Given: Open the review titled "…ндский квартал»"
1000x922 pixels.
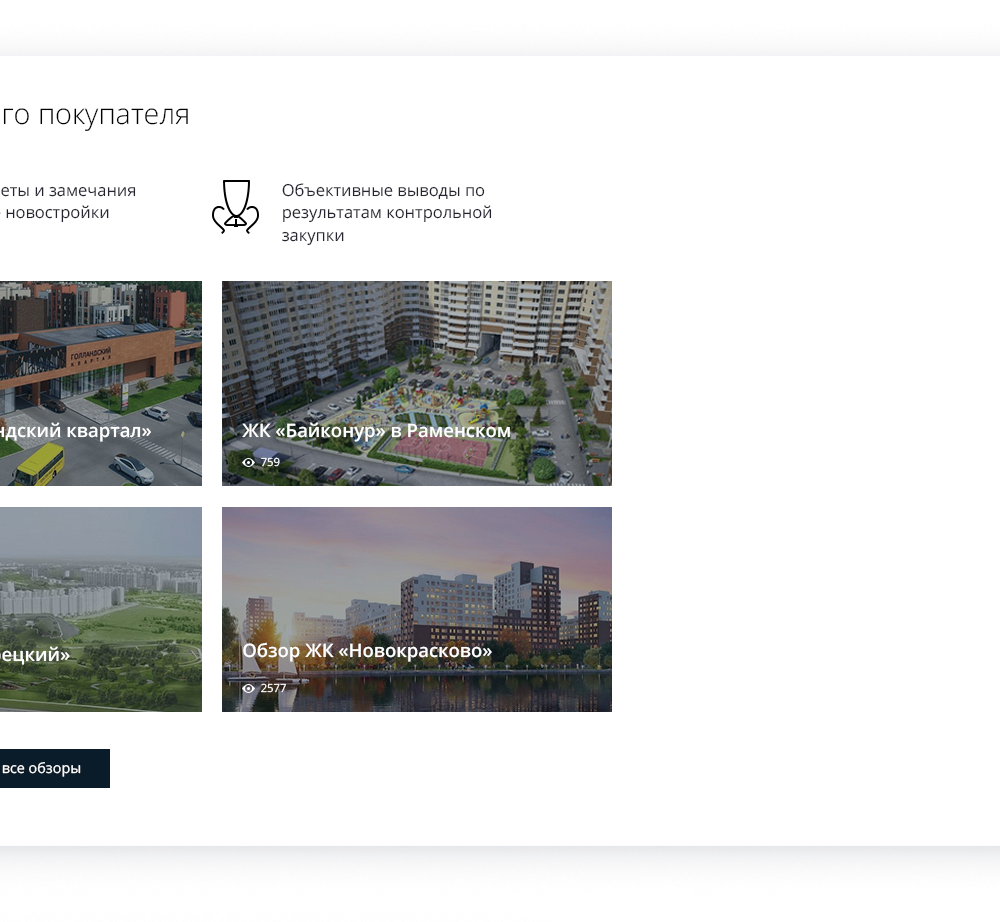Looking at the screenshot, I should click(75, 431).
